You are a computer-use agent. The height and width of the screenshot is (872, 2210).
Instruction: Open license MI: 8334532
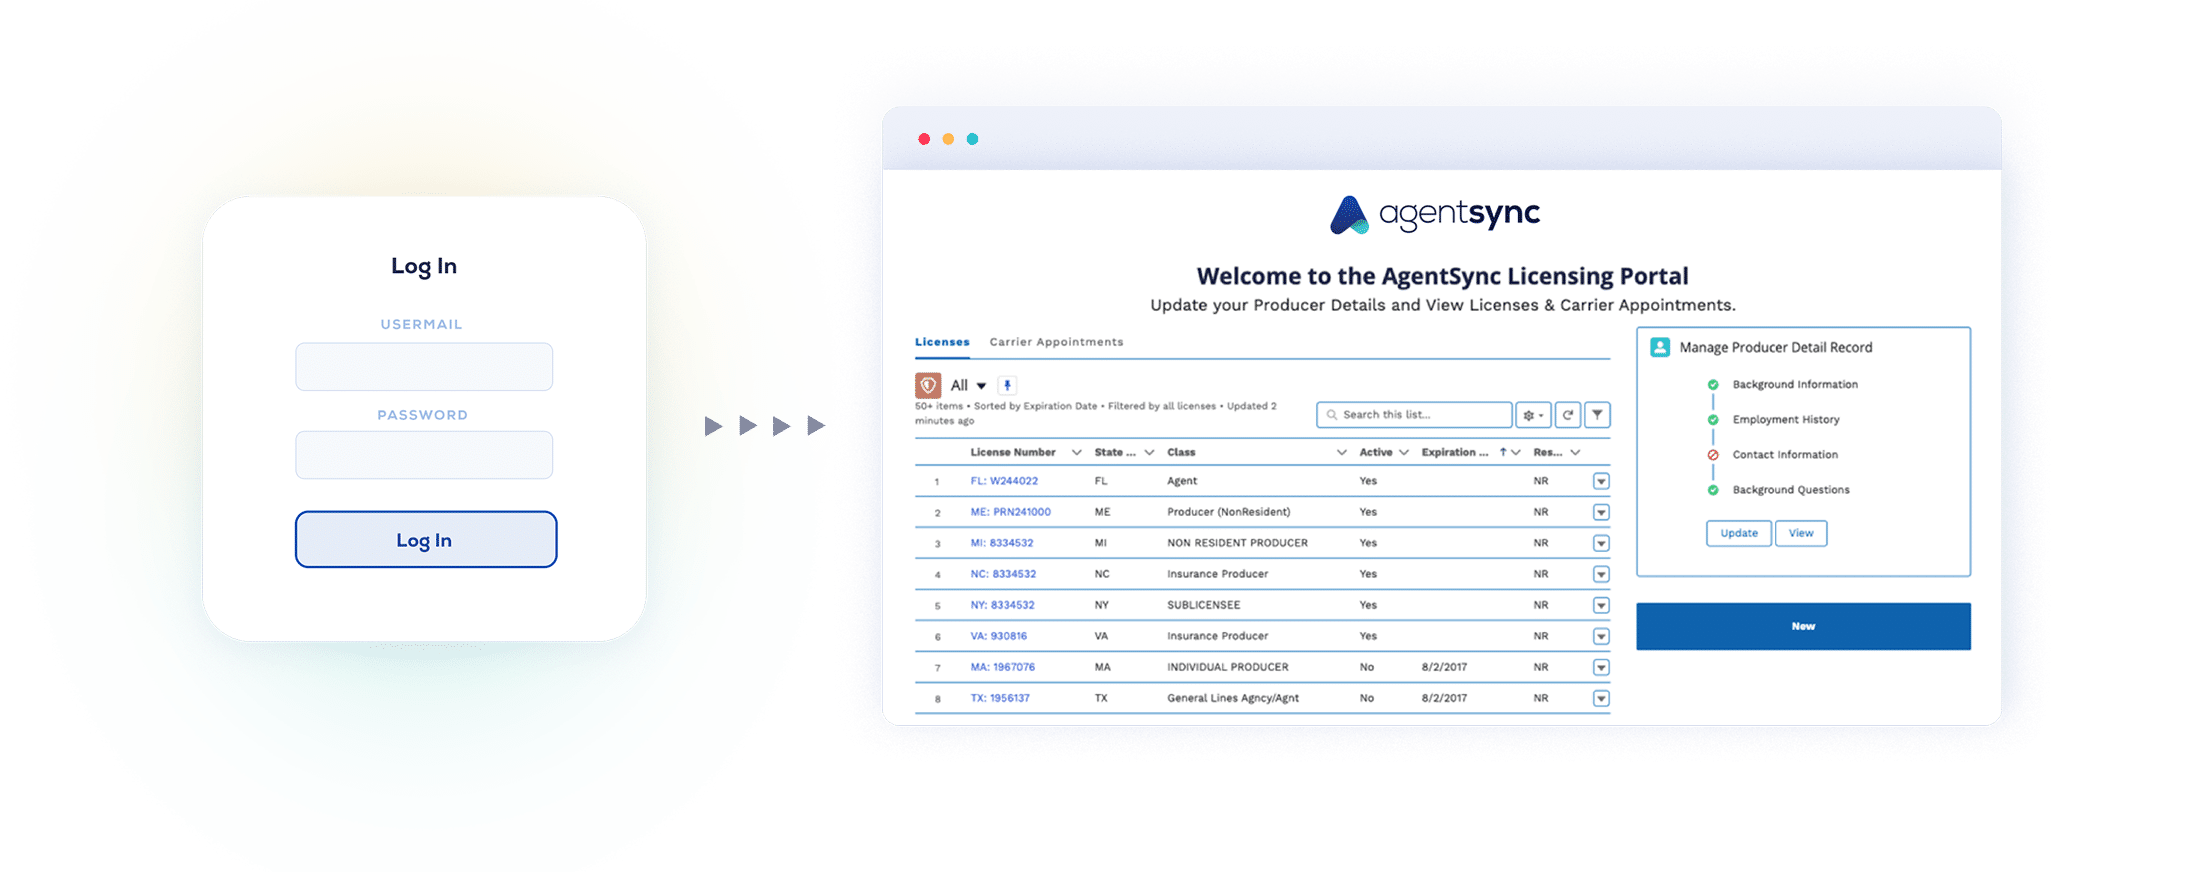coord(1002,543)
